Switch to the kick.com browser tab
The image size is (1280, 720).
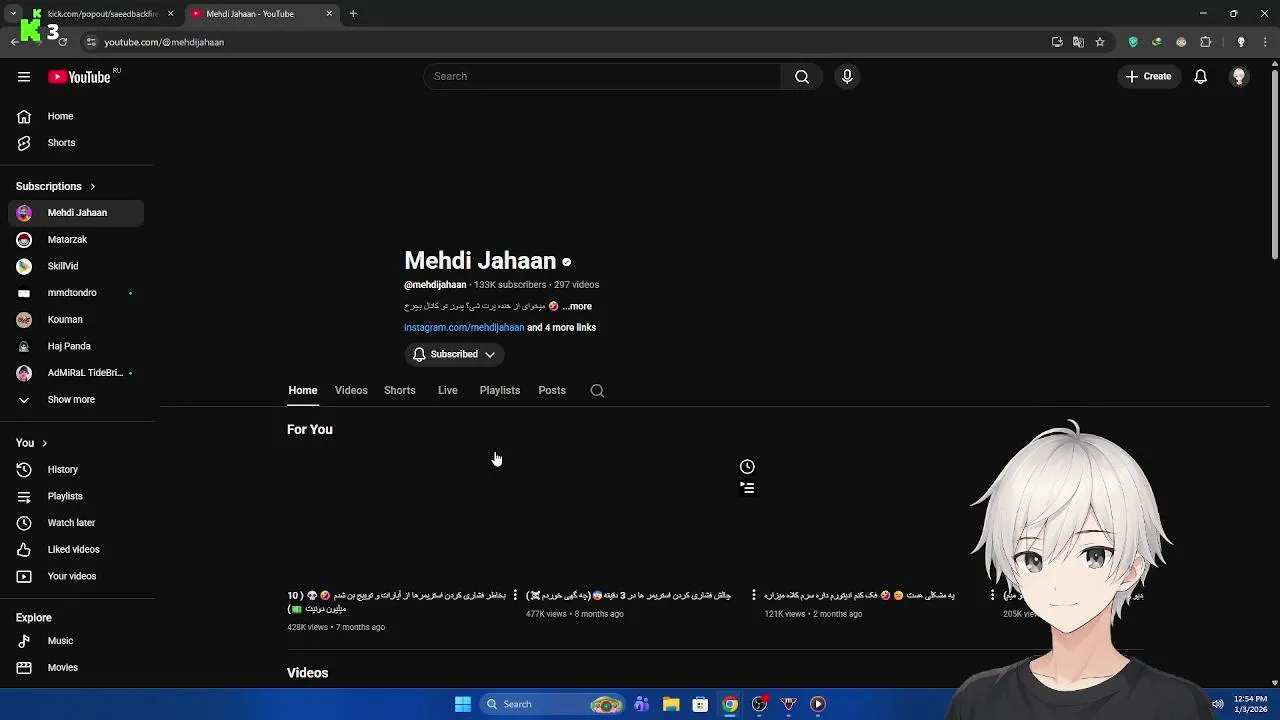[100, 14]
